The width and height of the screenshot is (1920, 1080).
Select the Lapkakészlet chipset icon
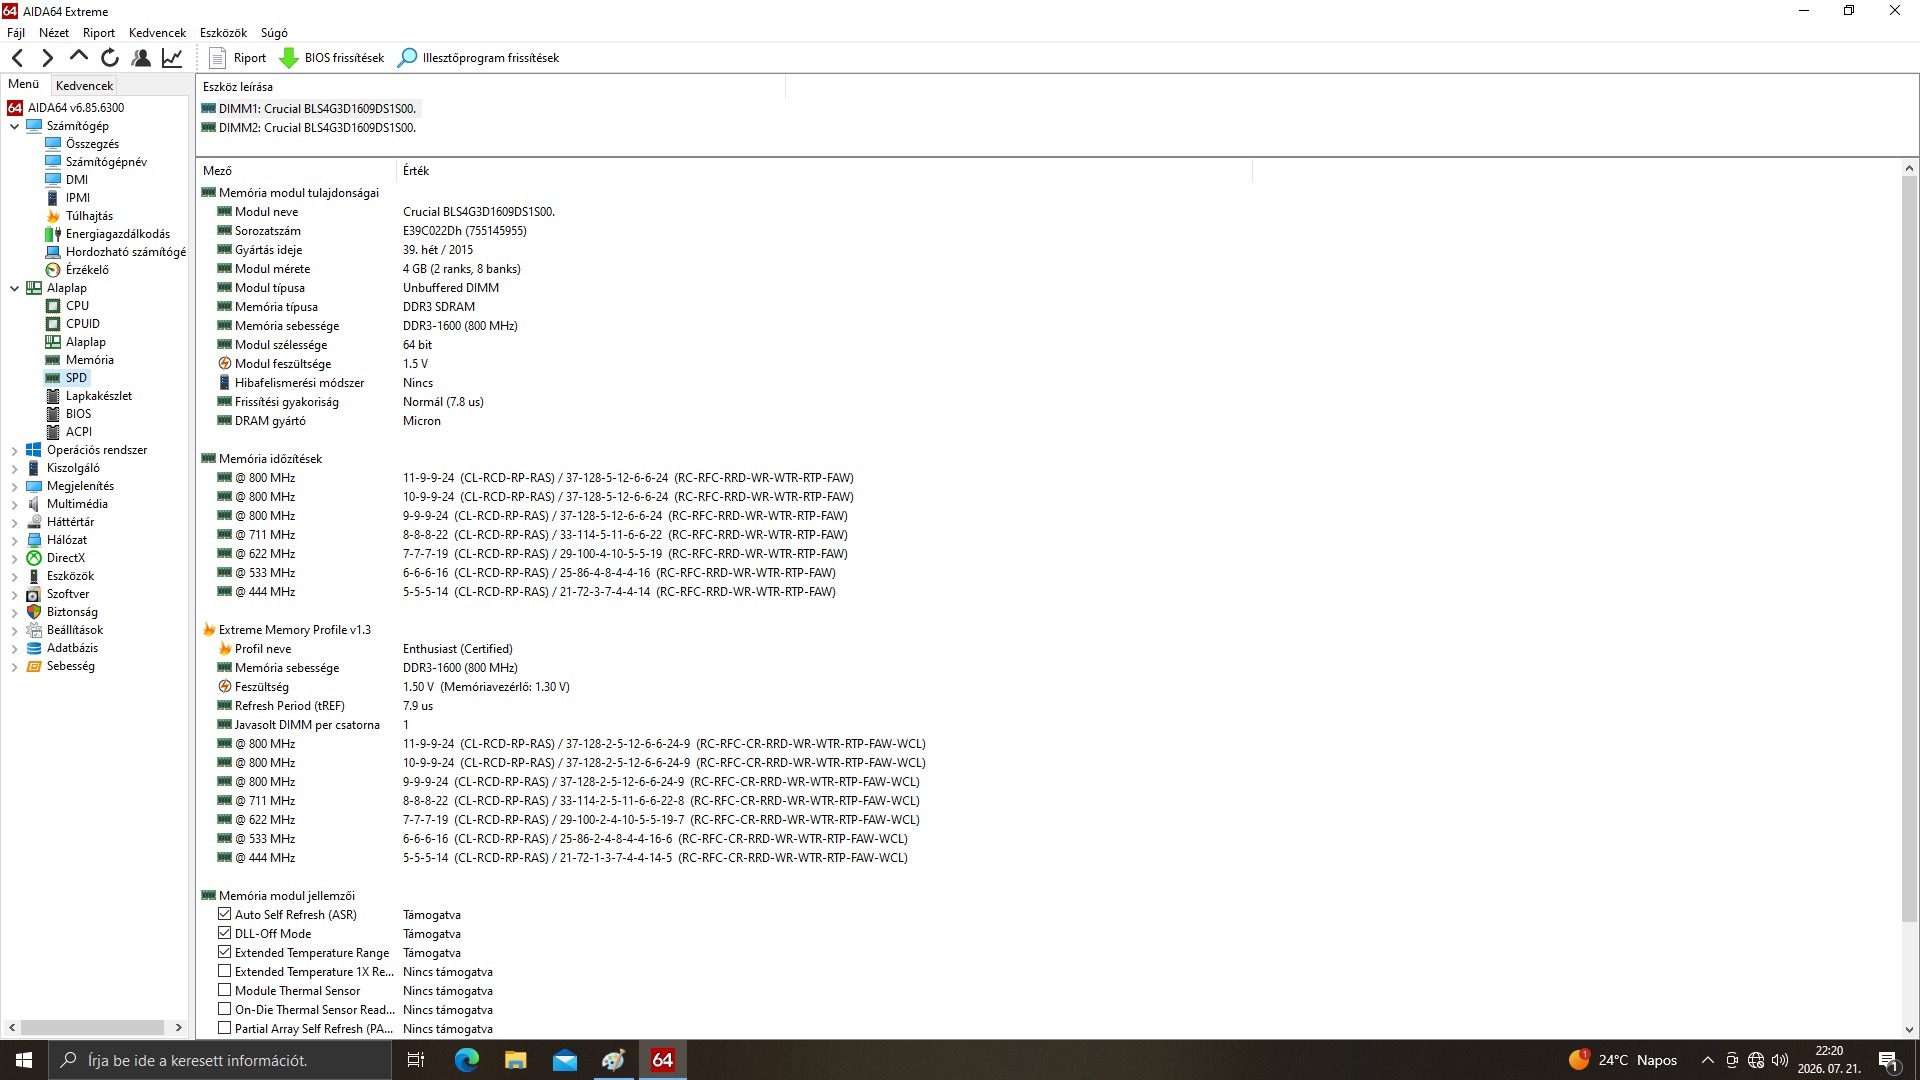pyautogui.click(x=53, y=396)
